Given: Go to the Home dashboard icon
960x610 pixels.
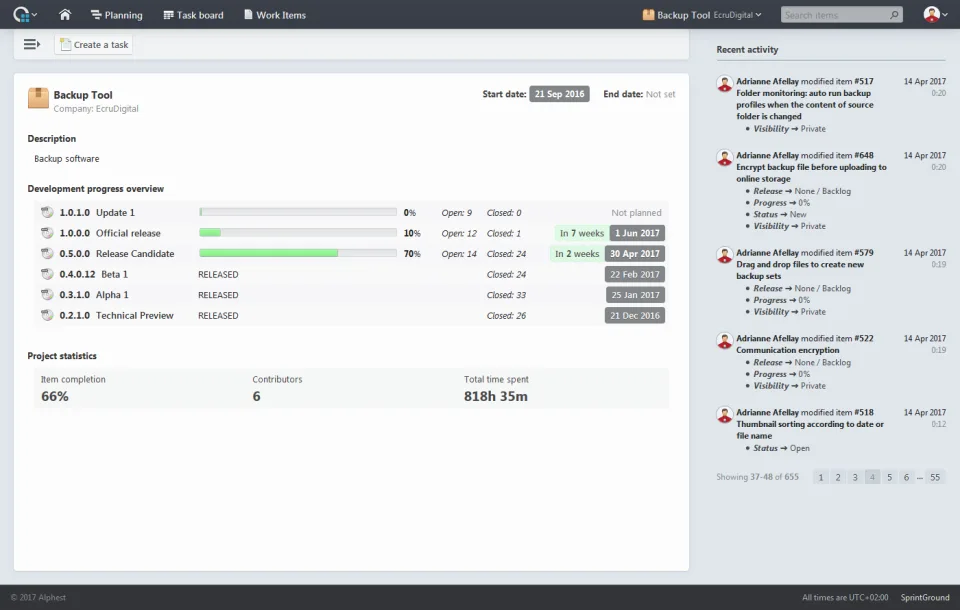Looking at the screenshot, I should point(65,15).
